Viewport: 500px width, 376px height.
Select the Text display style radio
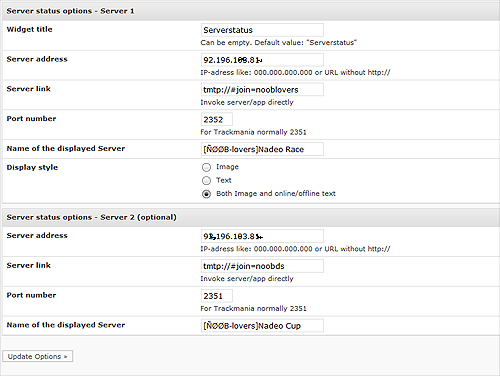point(206,180)
